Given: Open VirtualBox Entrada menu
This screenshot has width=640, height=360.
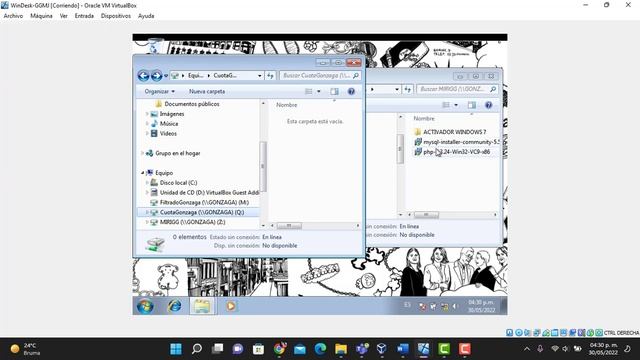Looking at the screenshot, I should pos(84,16).
